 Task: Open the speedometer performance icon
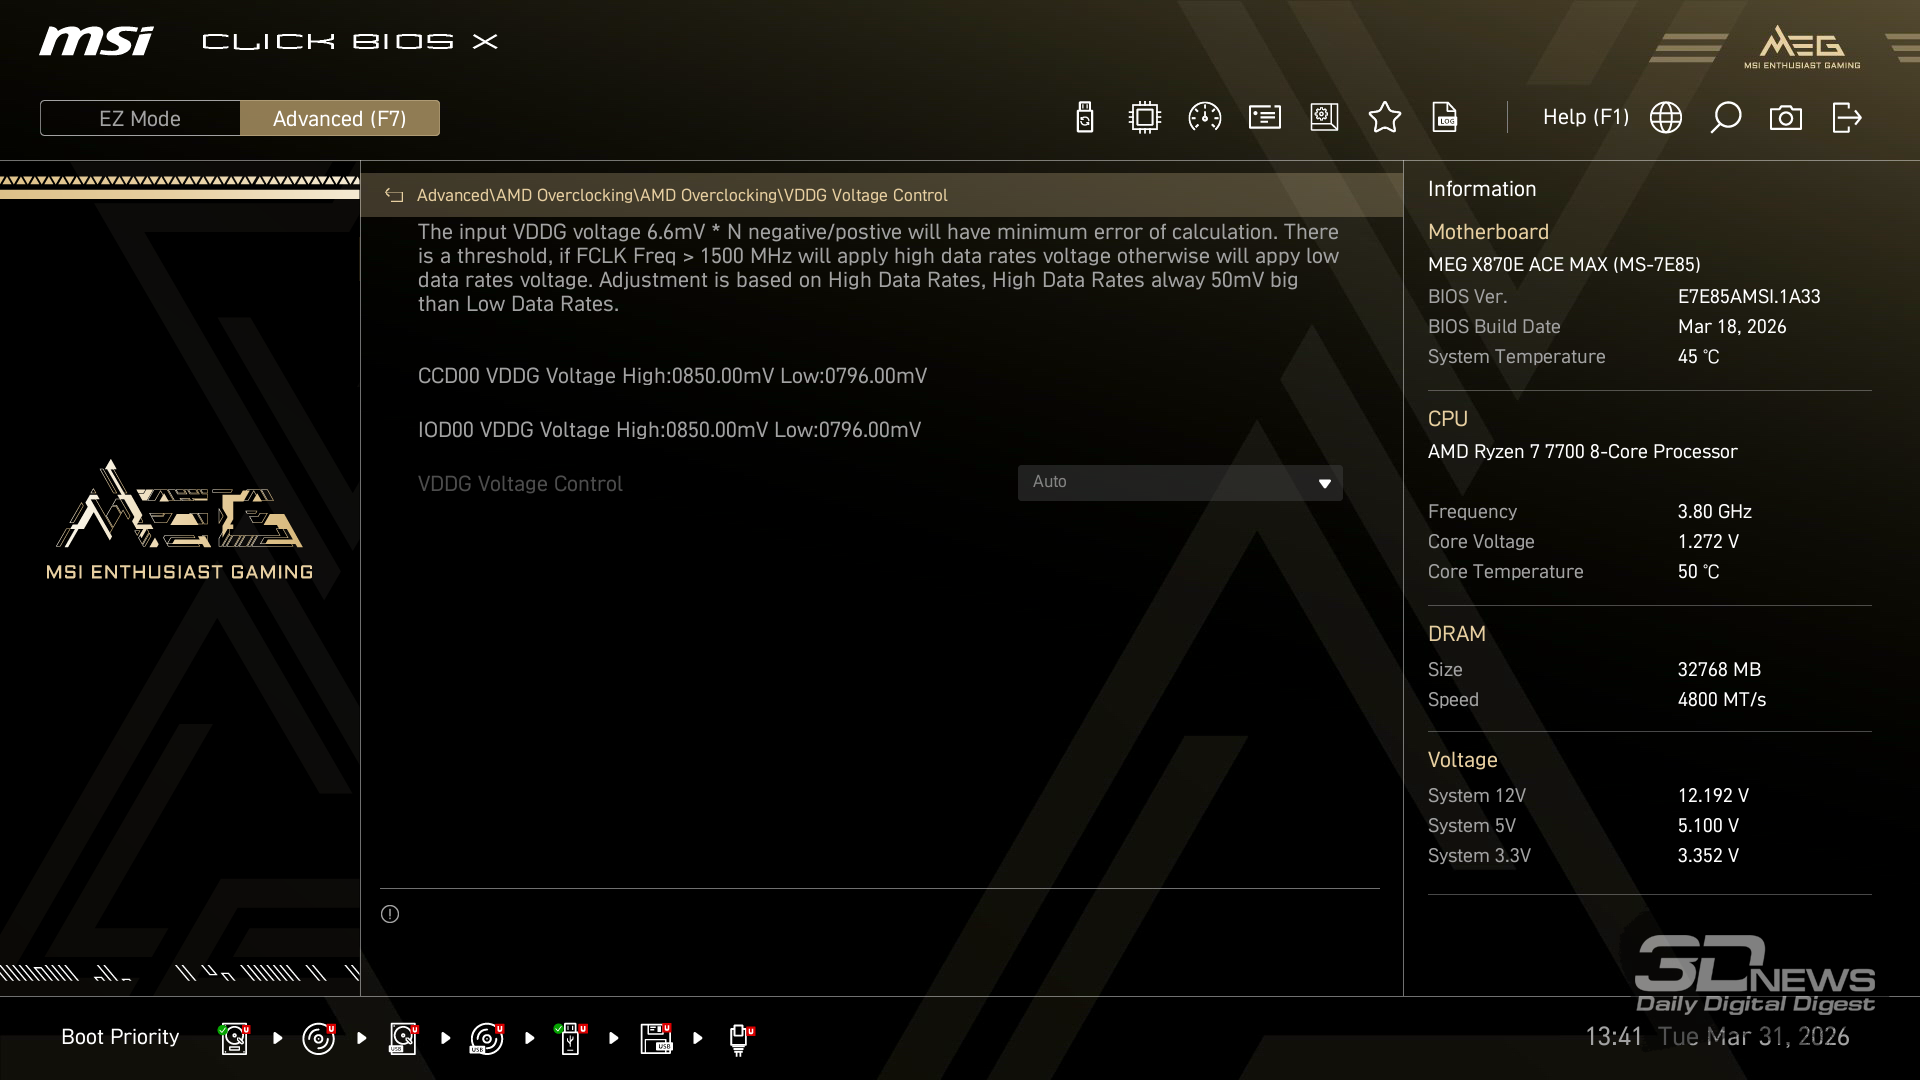[1204, 118]
